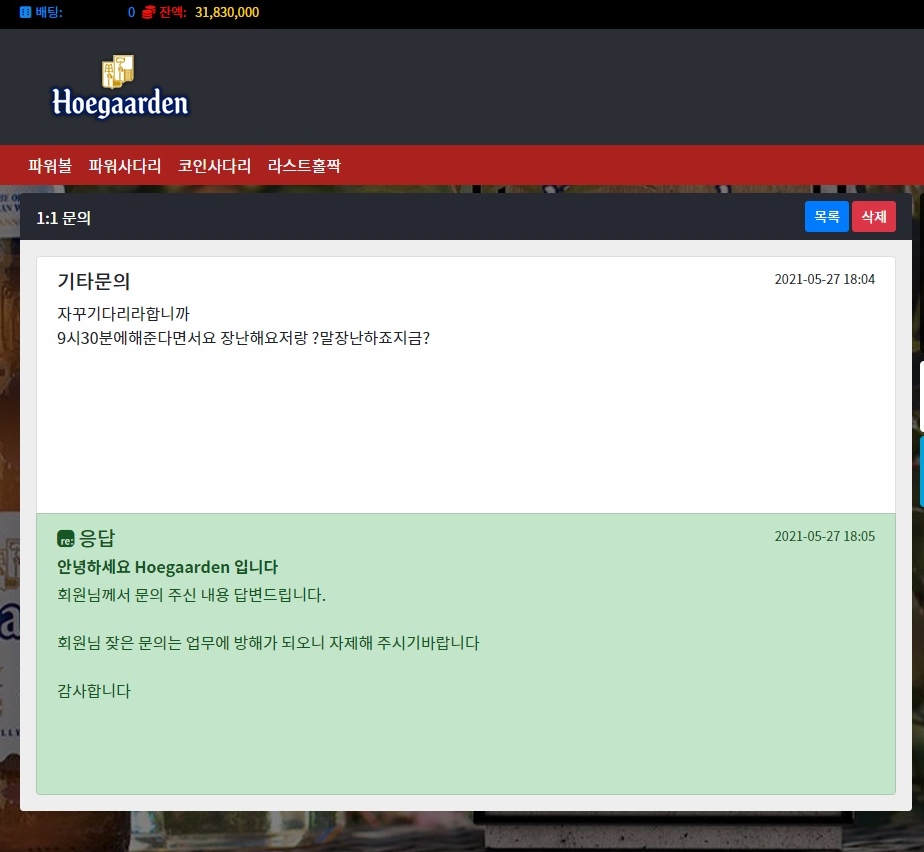The image size is (924, 852).
Task: Open the 파워사다리 menu
Action: tap(125, 166)
